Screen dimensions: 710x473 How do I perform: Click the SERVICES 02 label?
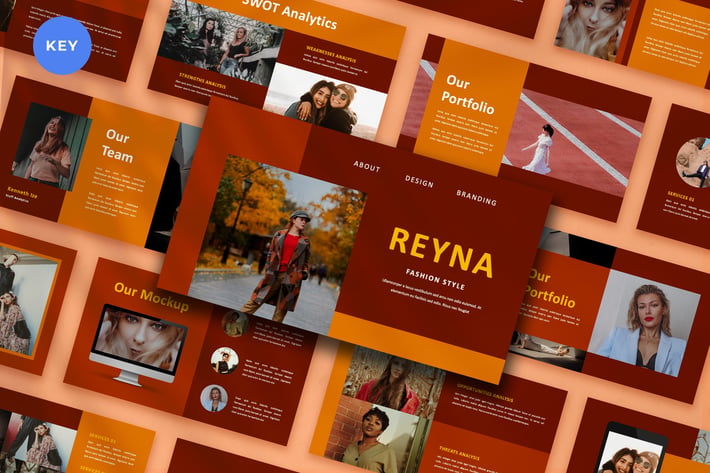(x=681, y=196)
